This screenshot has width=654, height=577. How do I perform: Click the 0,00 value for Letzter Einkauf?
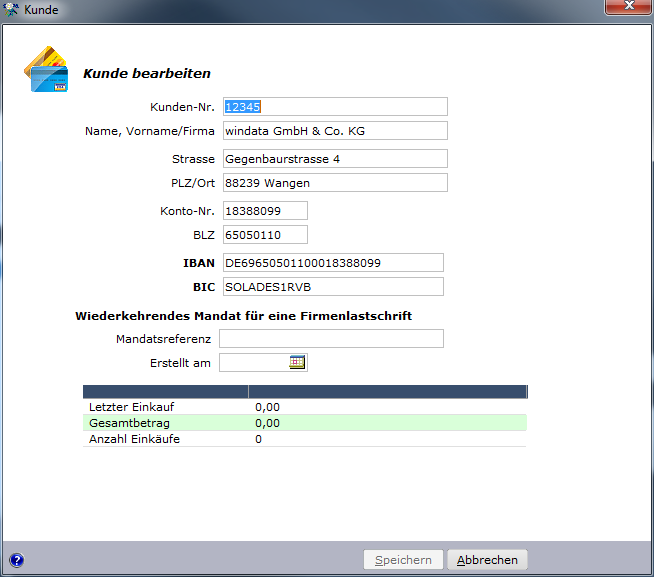pyautogui.click(x=267, y=407)
